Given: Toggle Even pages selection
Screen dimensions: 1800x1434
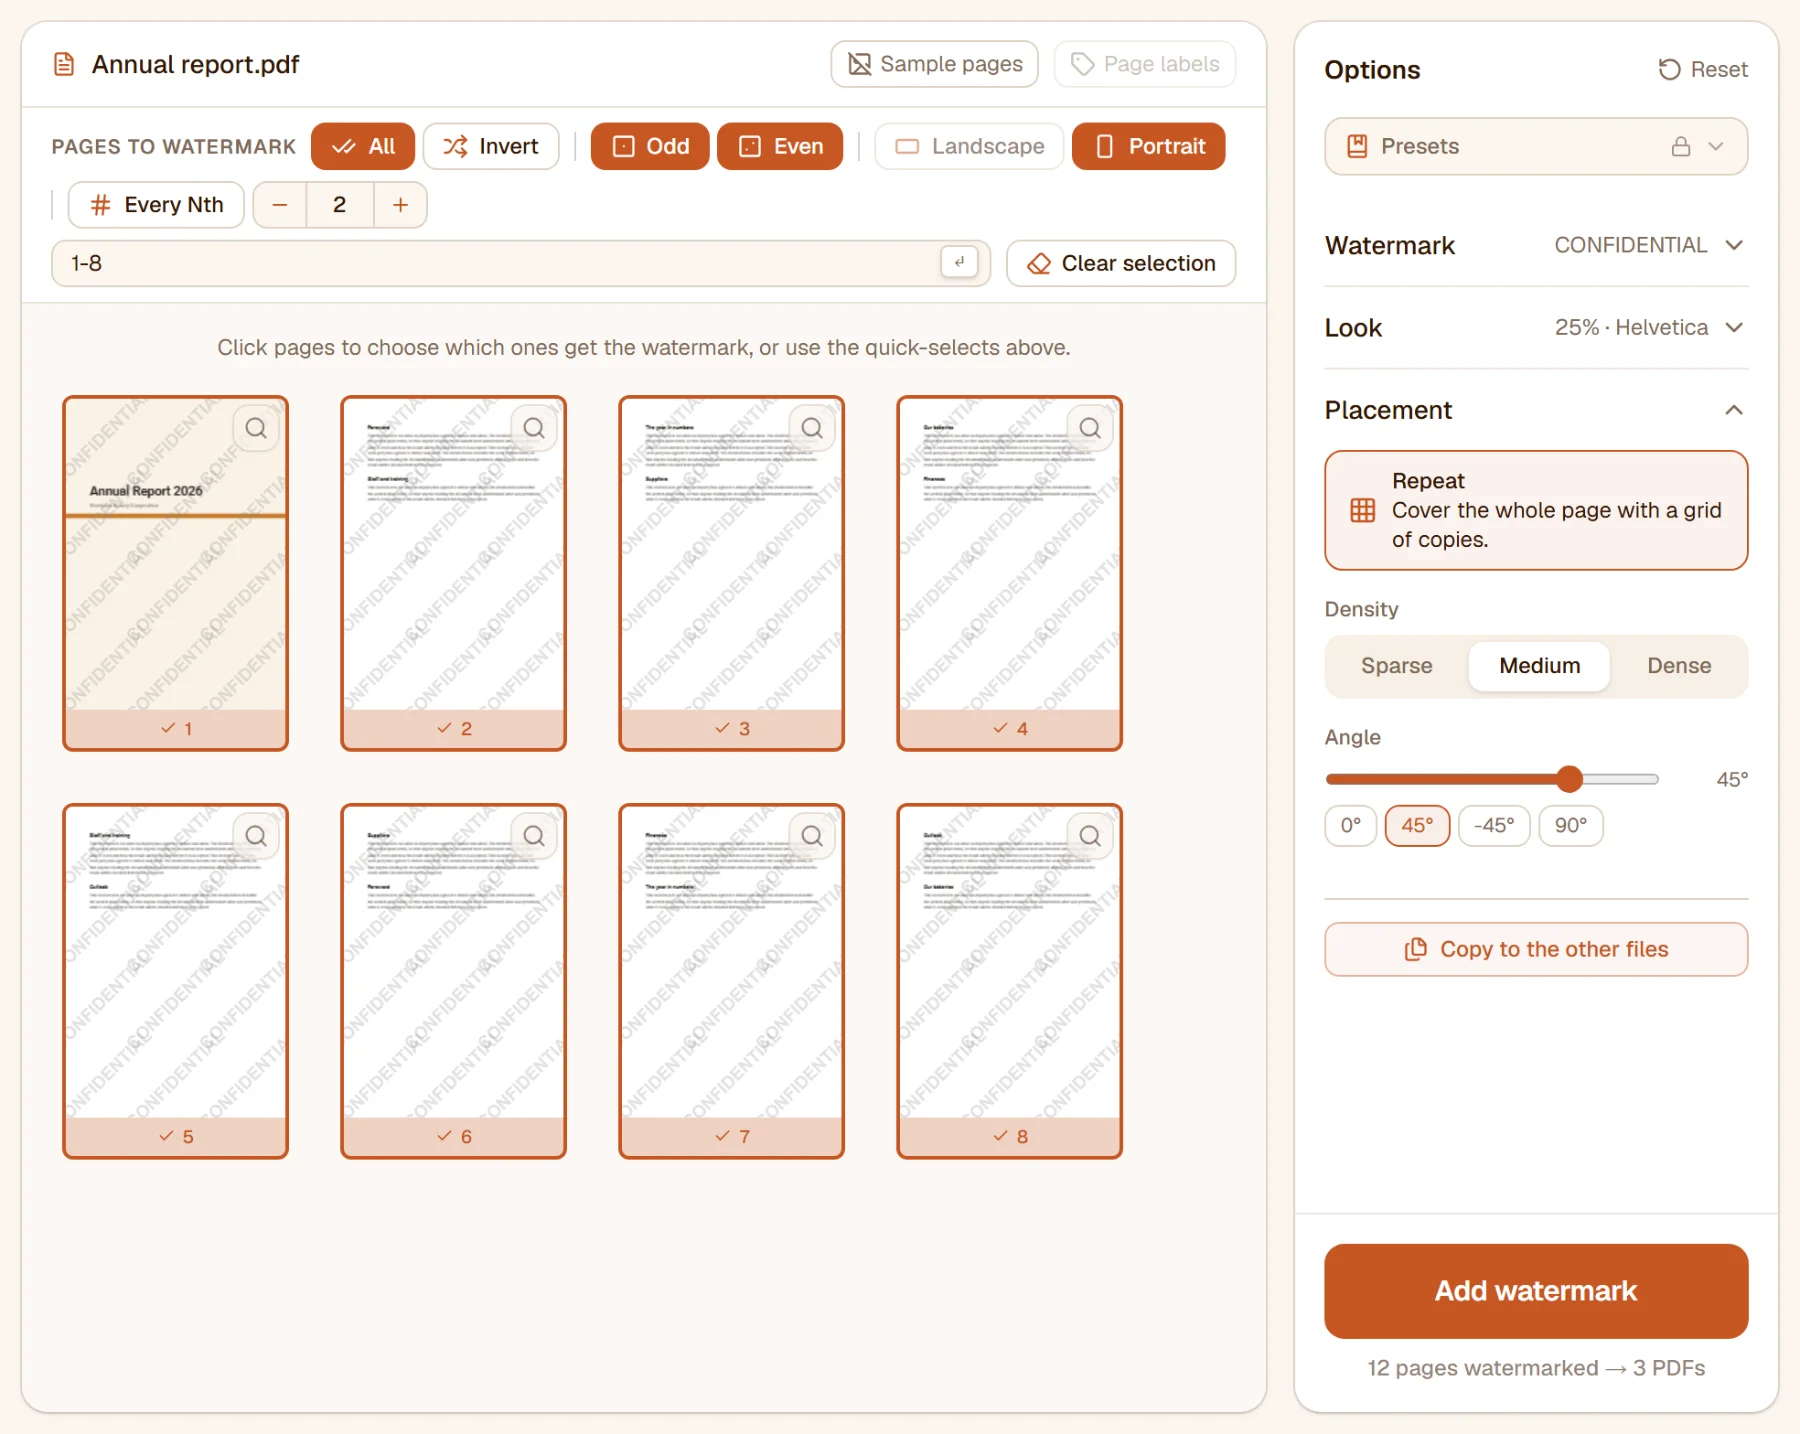Looking at the screenshot, I should coord(780,146).
